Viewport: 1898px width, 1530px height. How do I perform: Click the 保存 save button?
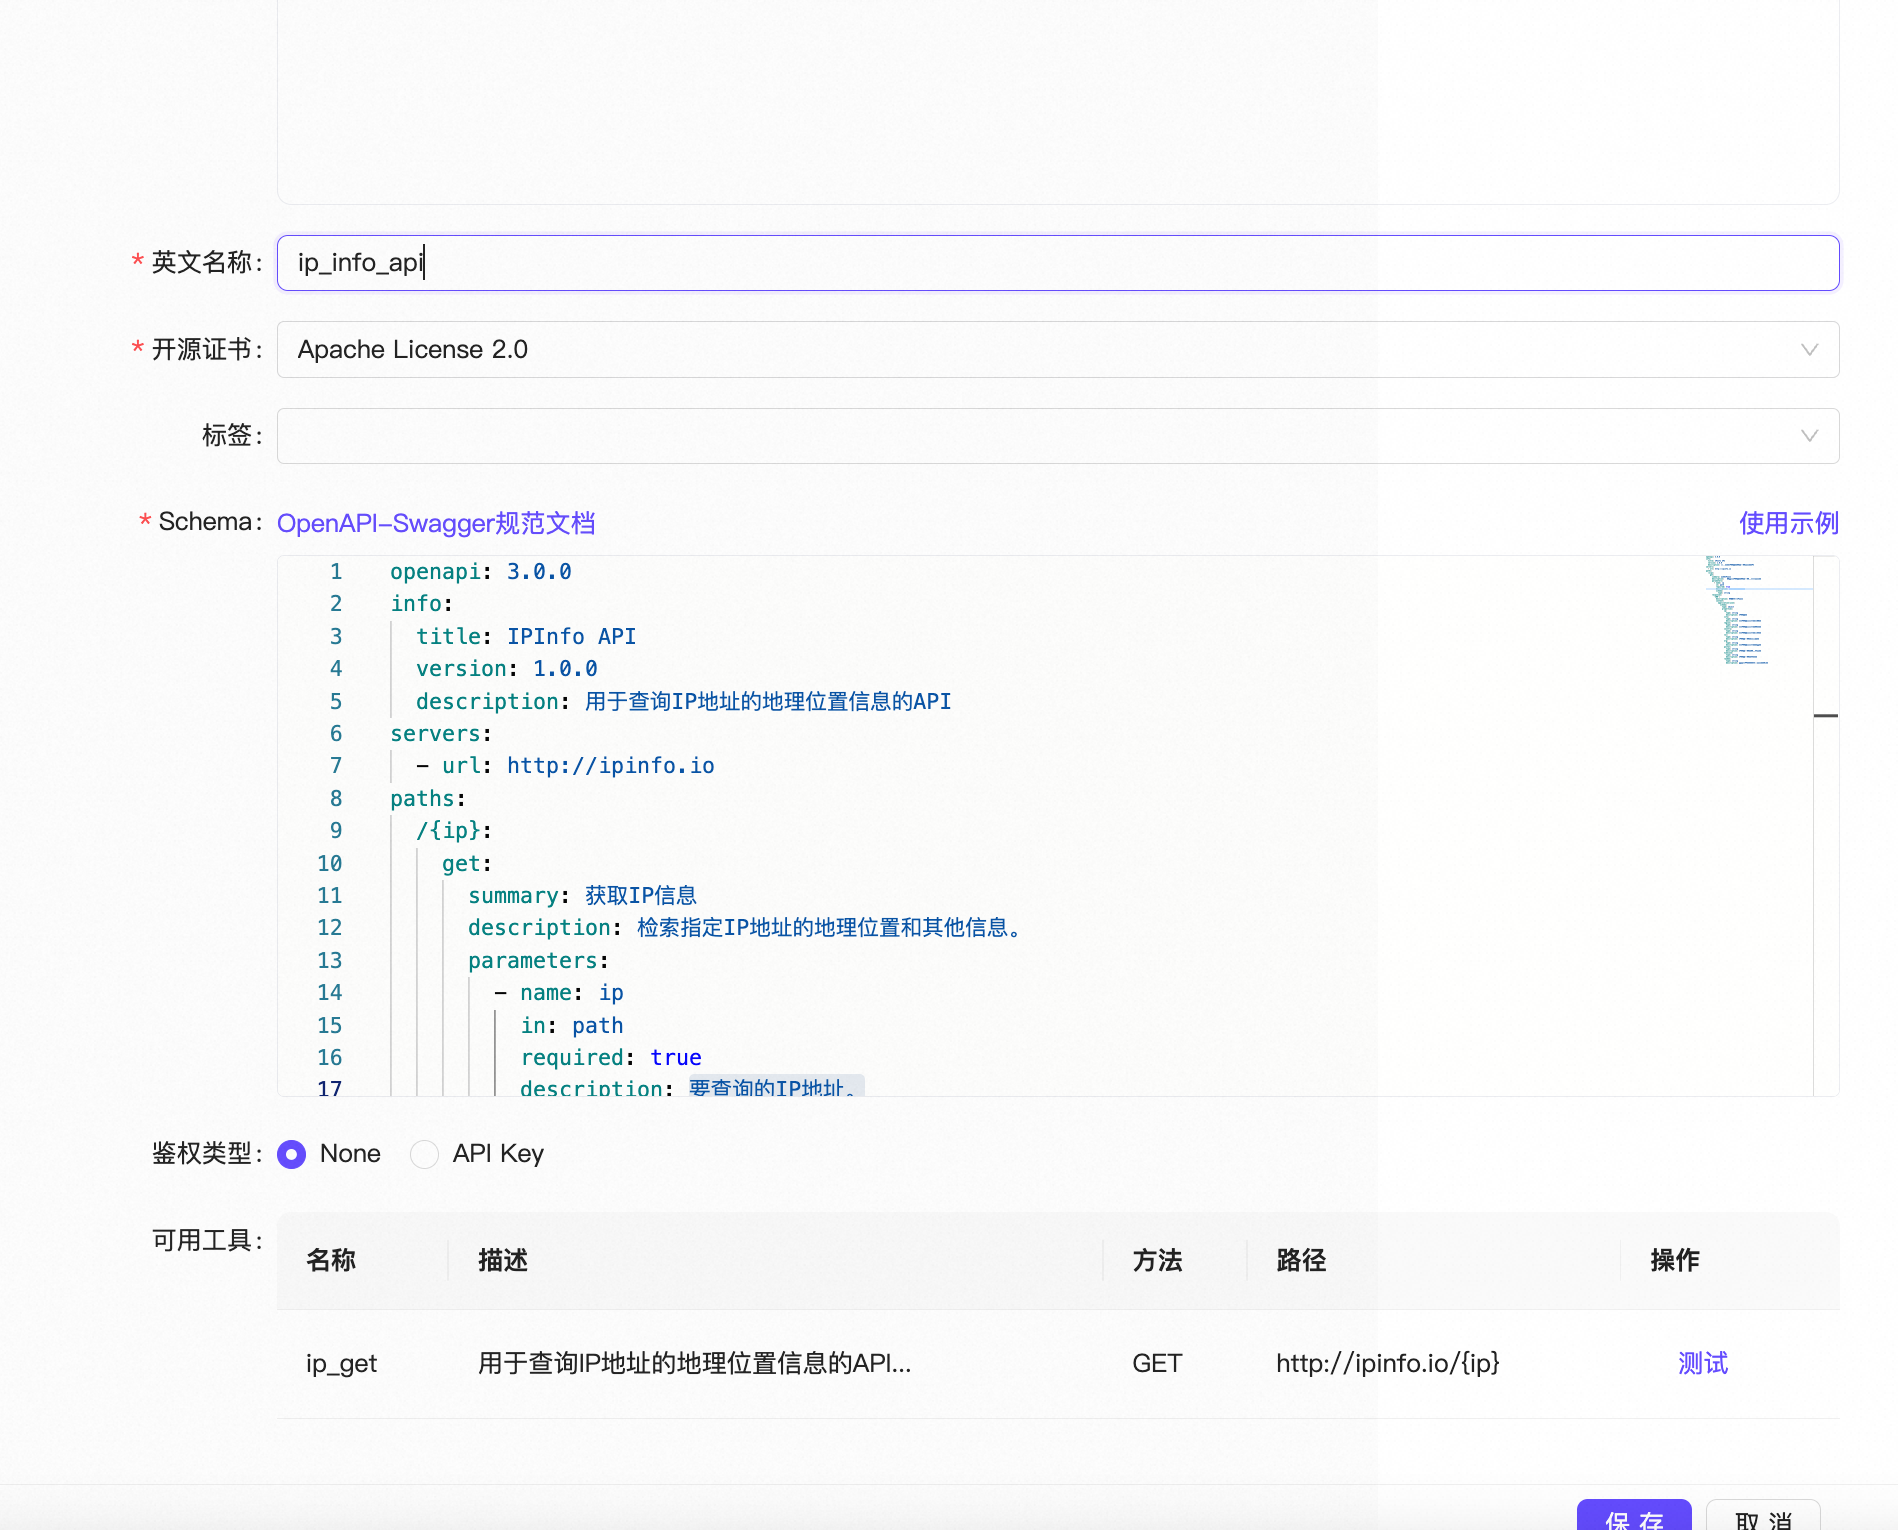1634,1515
